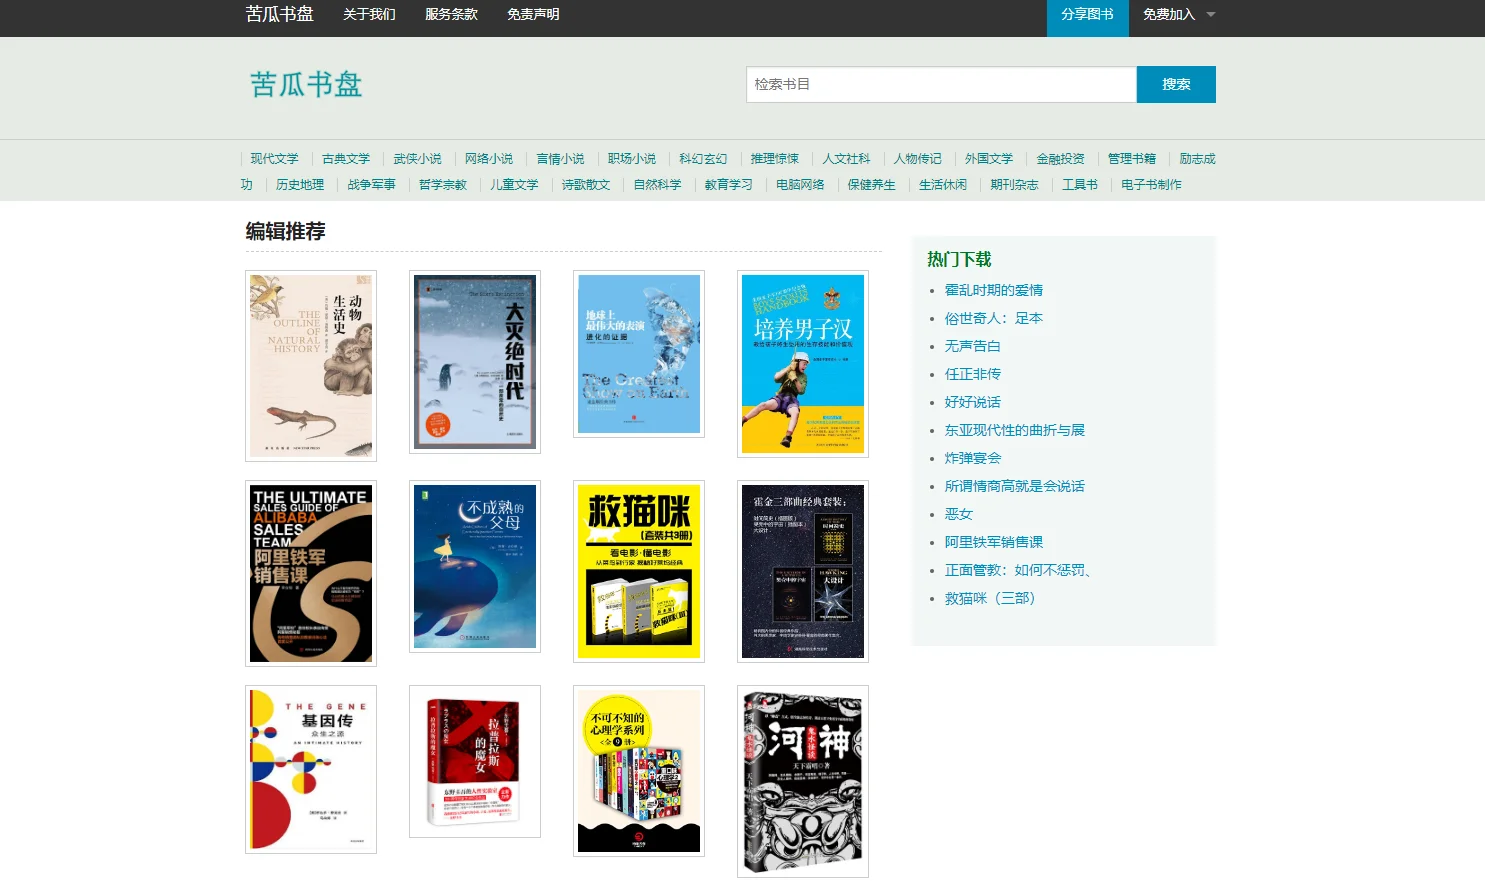The width and height of the screenshot is (1485, 896).
Task: Browse the 职场小说 category
Action: (x=632, y=159)
